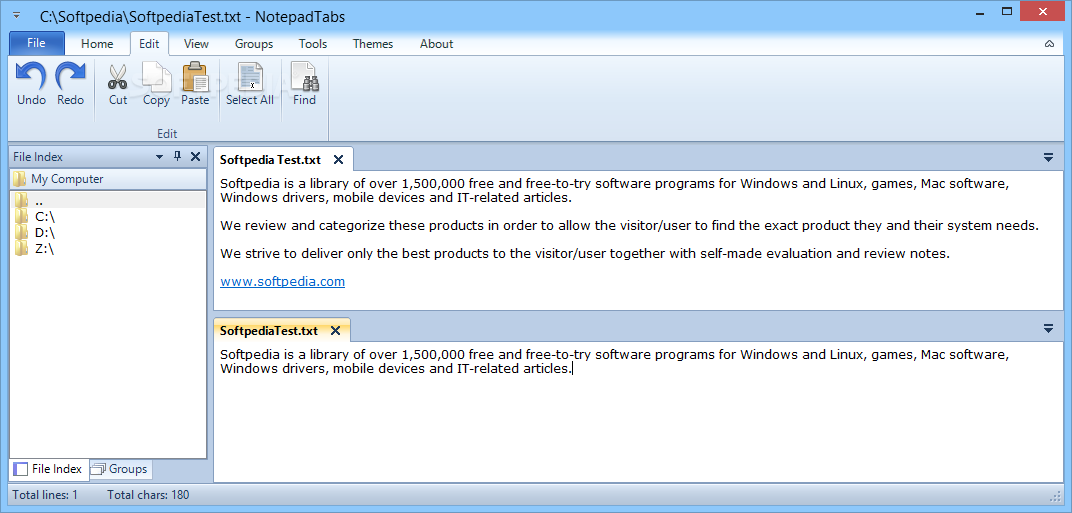Viewport: 1072px width, 513px height.
Task: Click the Select All icon
Action: [250, 77]
